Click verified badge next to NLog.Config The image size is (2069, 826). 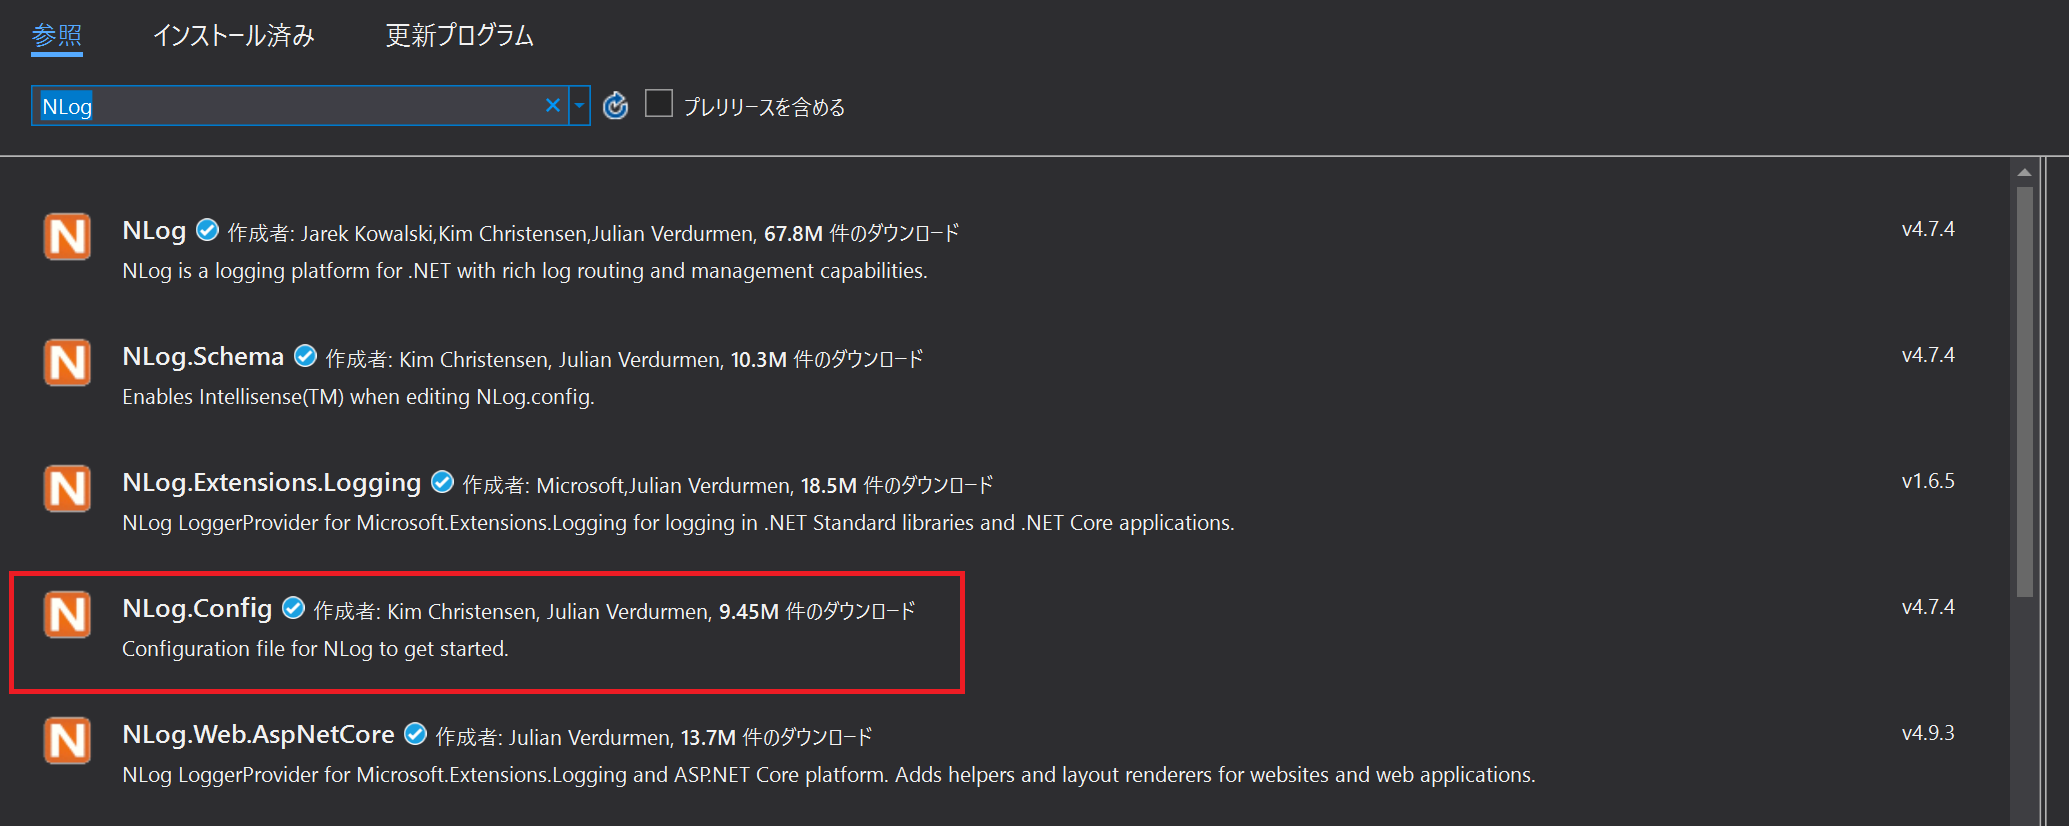tap(293, 608)
